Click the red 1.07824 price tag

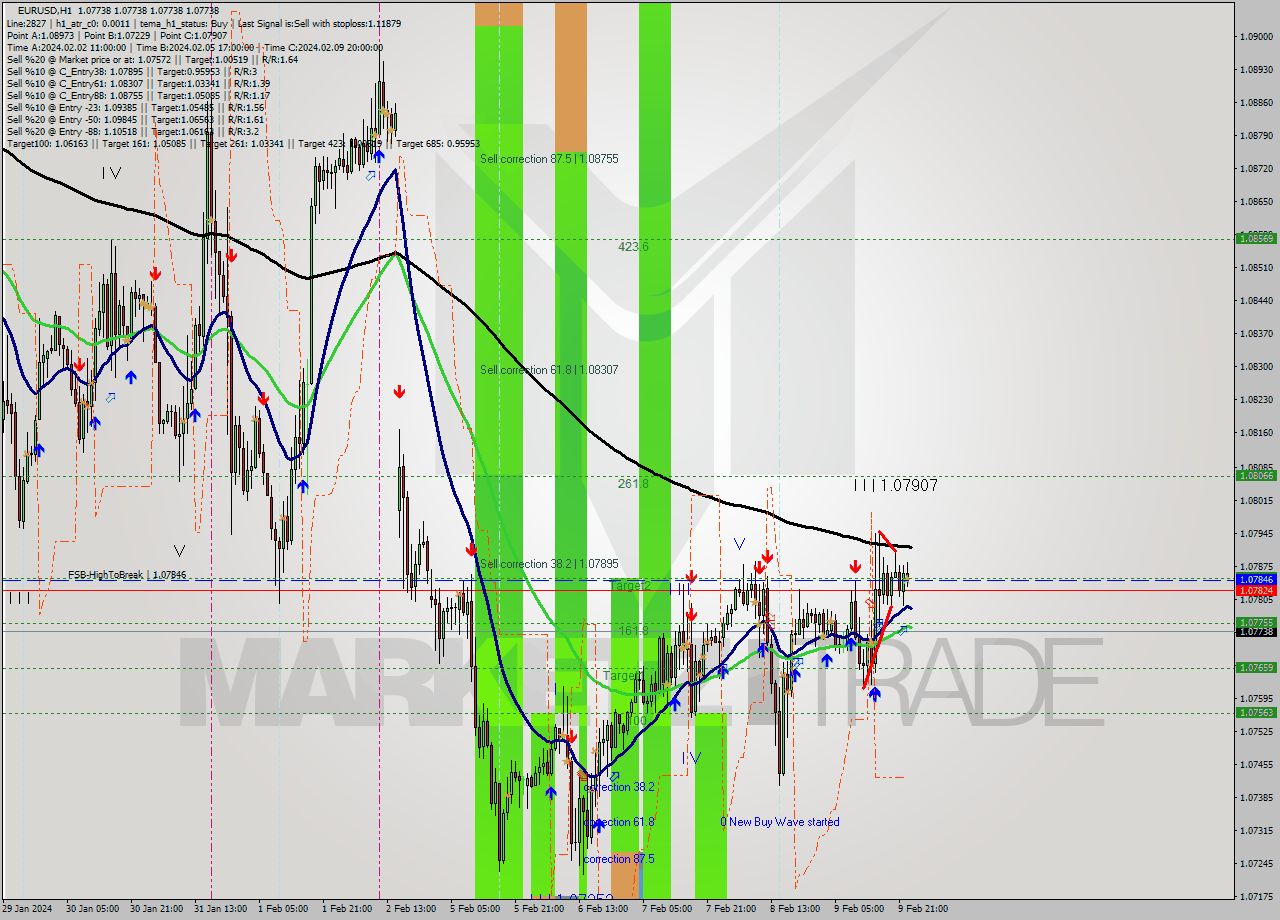click(1256, 590)
